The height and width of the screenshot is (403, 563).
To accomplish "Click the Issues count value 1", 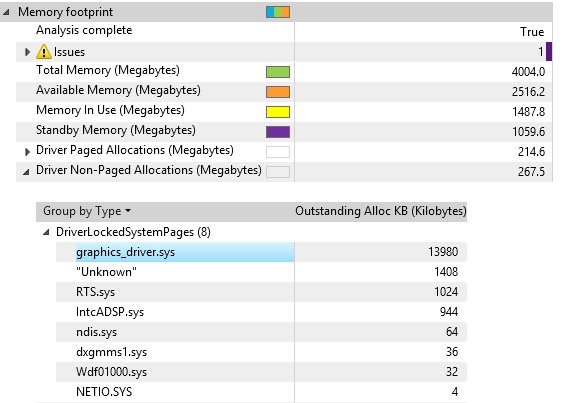I will [541, 52].
